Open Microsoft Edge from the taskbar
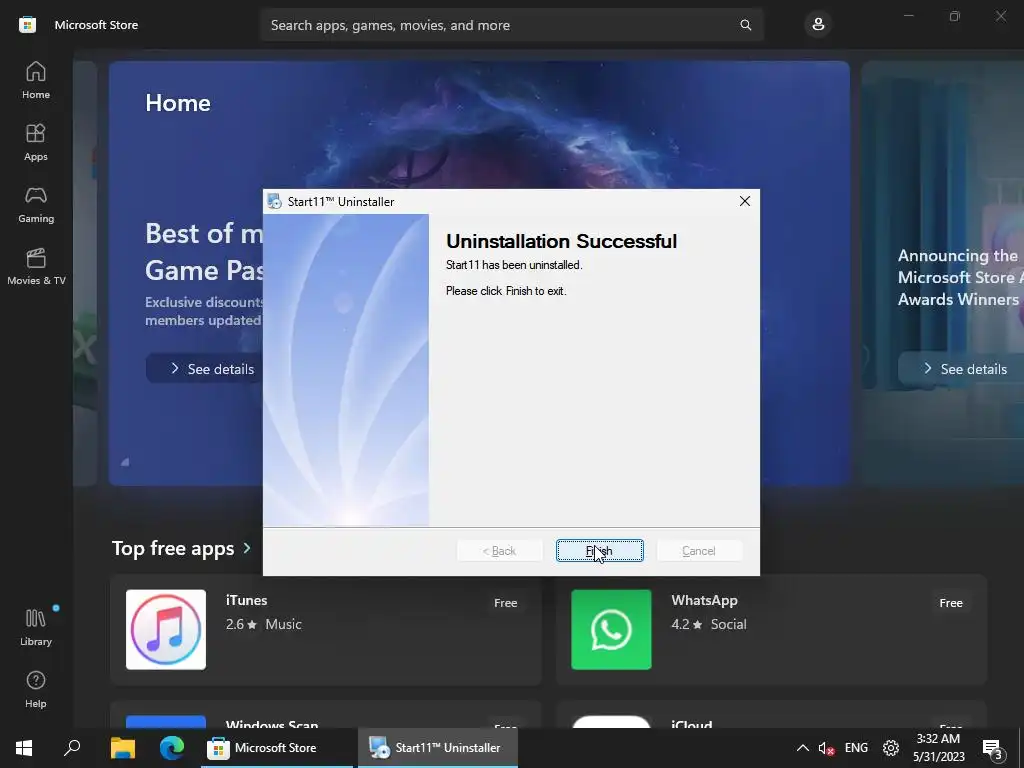Viewport: 1024px width, 768px height. 172,748
